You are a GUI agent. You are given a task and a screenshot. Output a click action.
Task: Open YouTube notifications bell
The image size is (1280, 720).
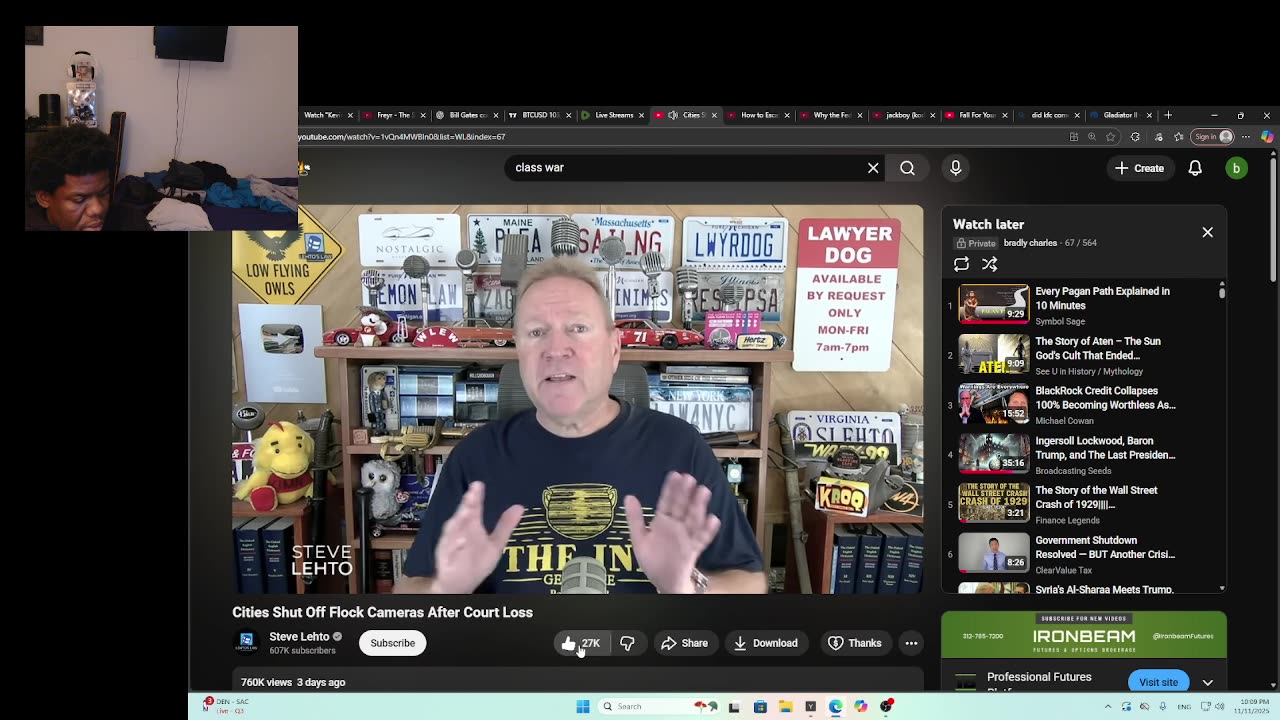tap(1195, 168)
